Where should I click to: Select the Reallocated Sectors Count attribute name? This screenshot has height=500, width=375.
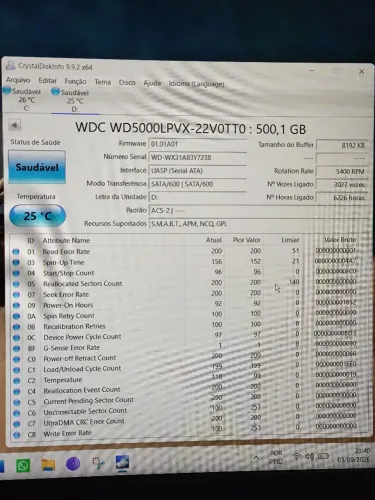point(83,284)
